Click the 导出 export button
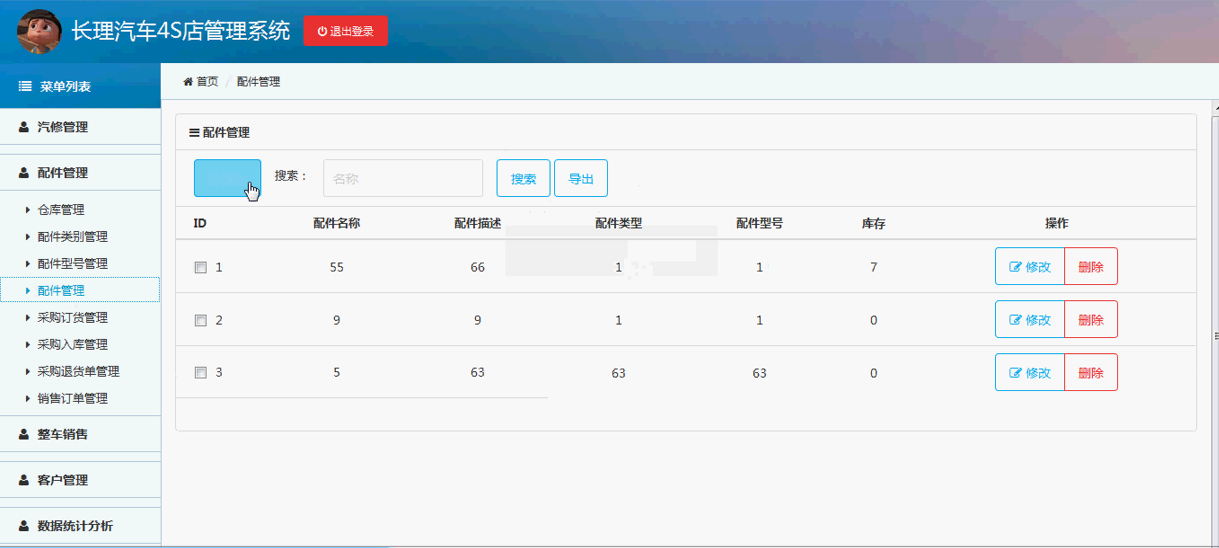 click(x=581, y=178)
